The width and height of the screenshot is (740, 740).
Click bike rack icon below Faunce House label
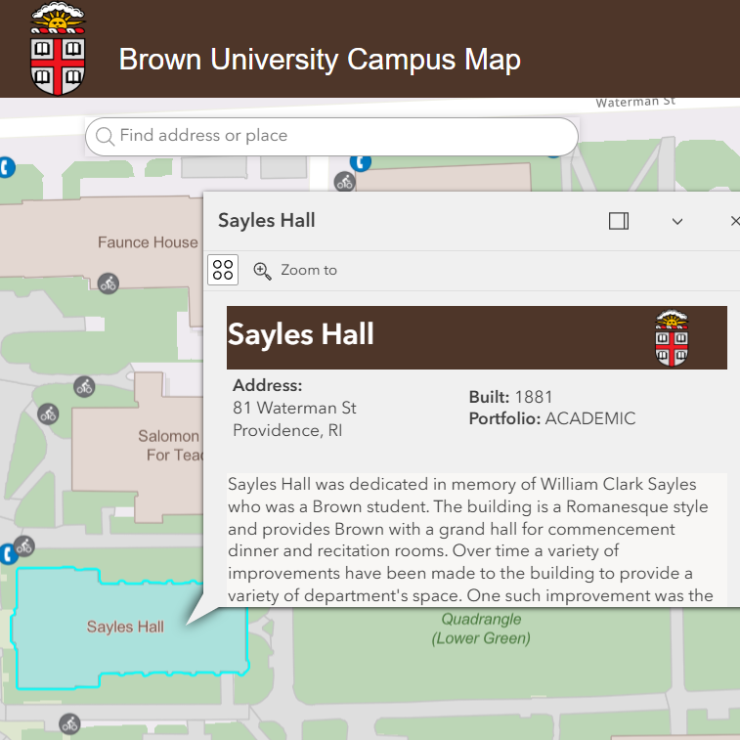click(108, 283)
